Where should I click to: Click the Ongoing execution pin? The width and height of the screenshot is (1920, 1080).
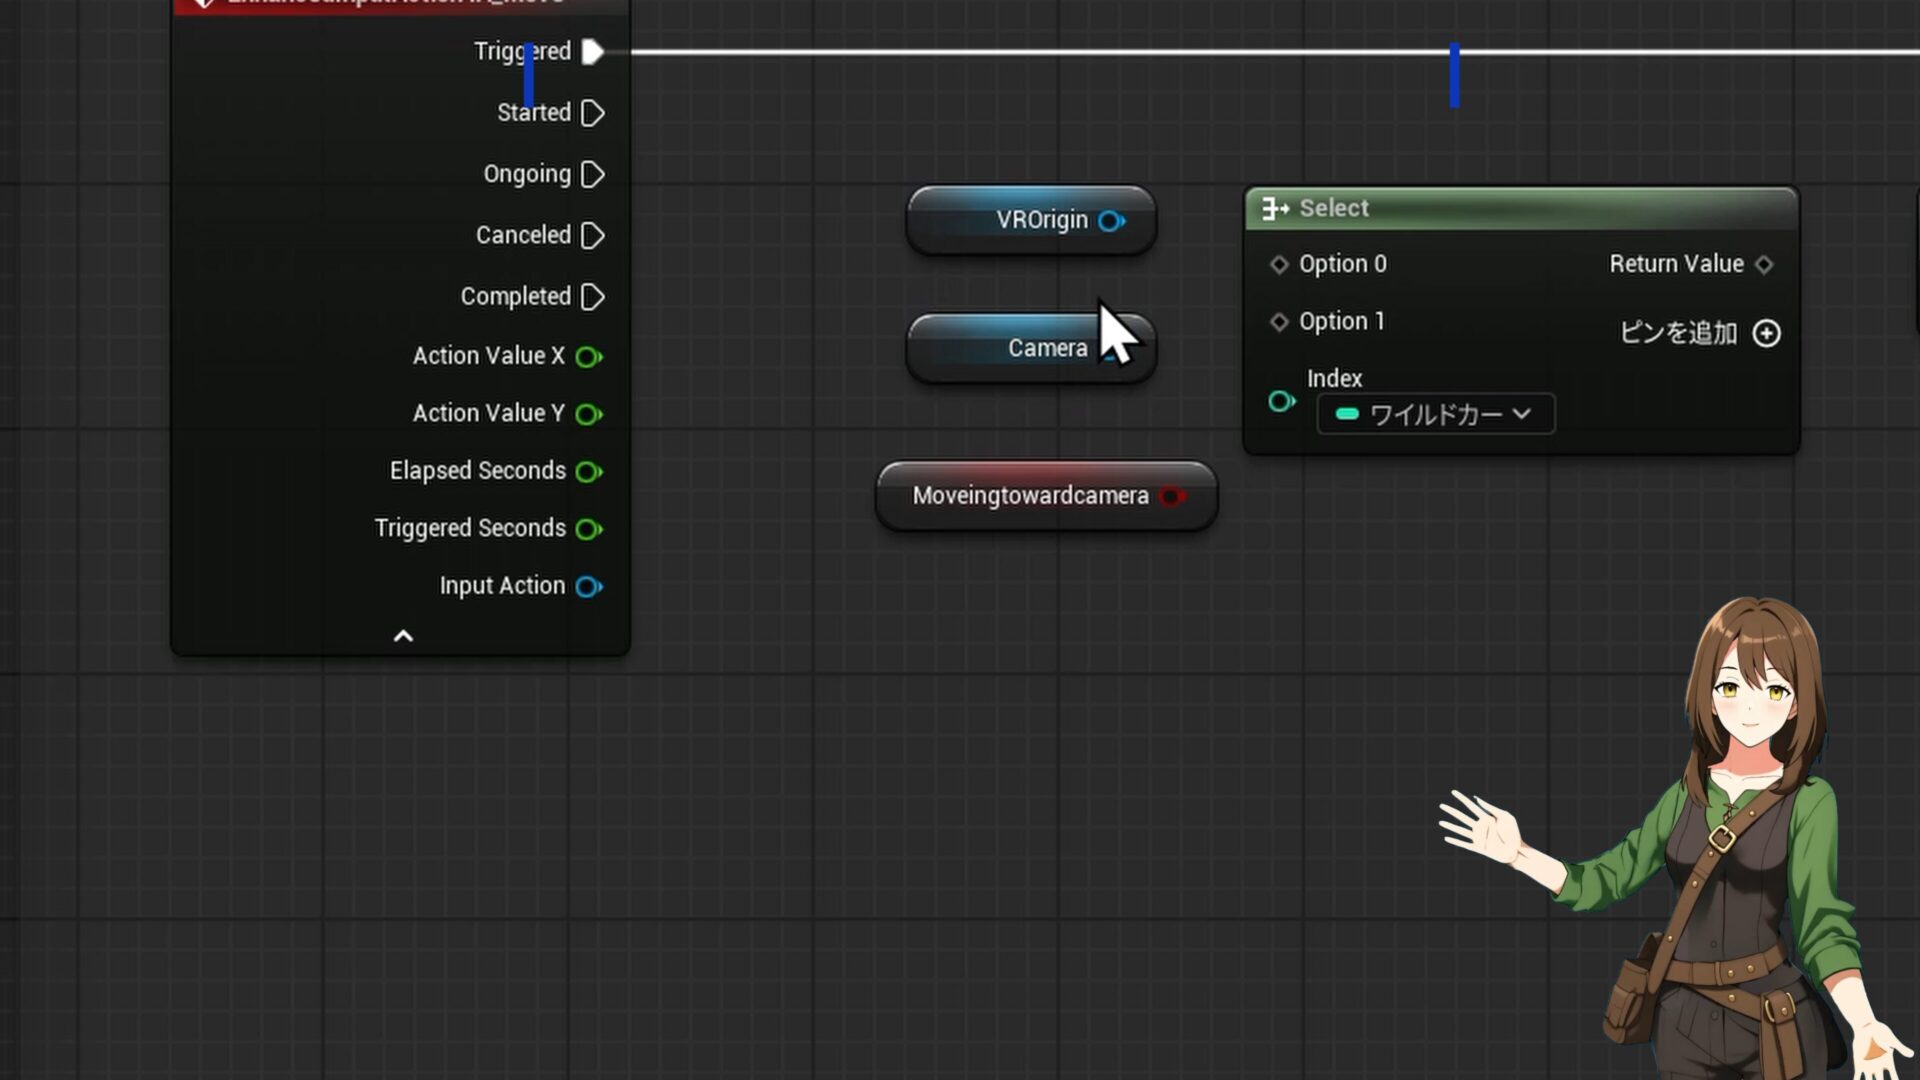(x=592, y=175)
